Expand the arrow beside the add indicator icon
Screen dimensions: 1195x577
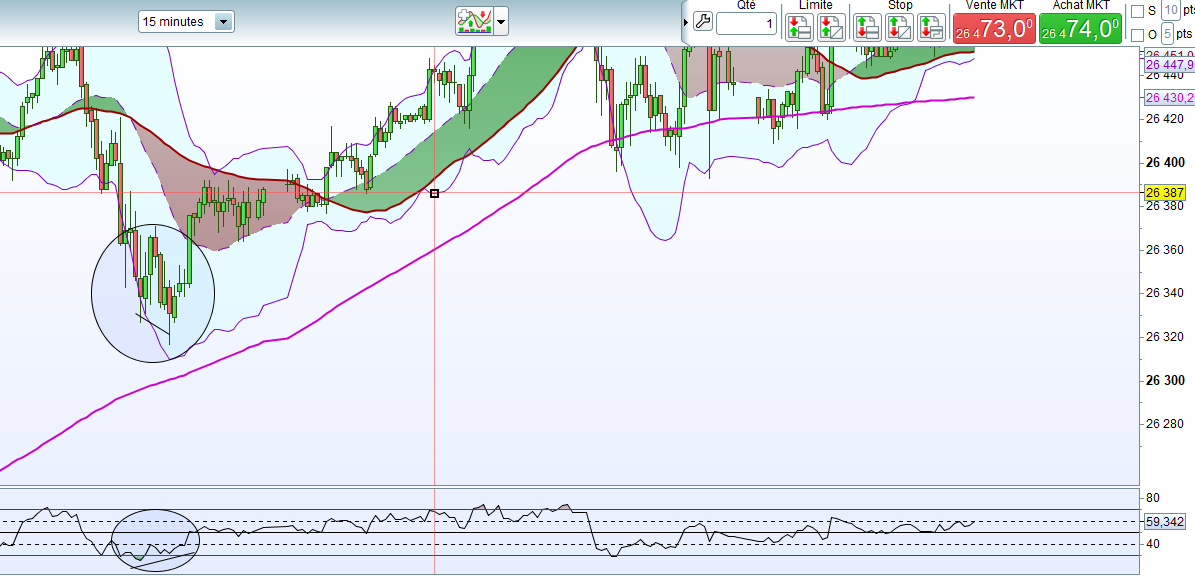pos(501,22)
